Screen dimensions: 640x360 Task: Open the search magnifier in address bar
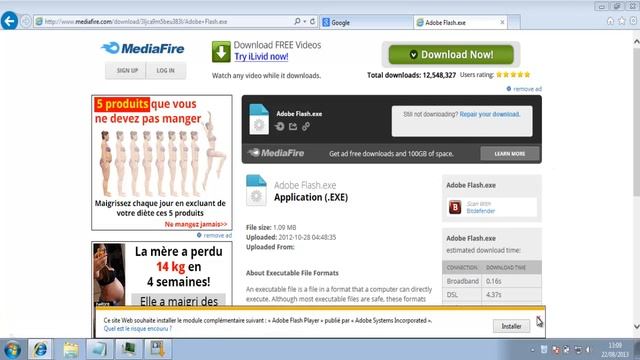[297, 21]
